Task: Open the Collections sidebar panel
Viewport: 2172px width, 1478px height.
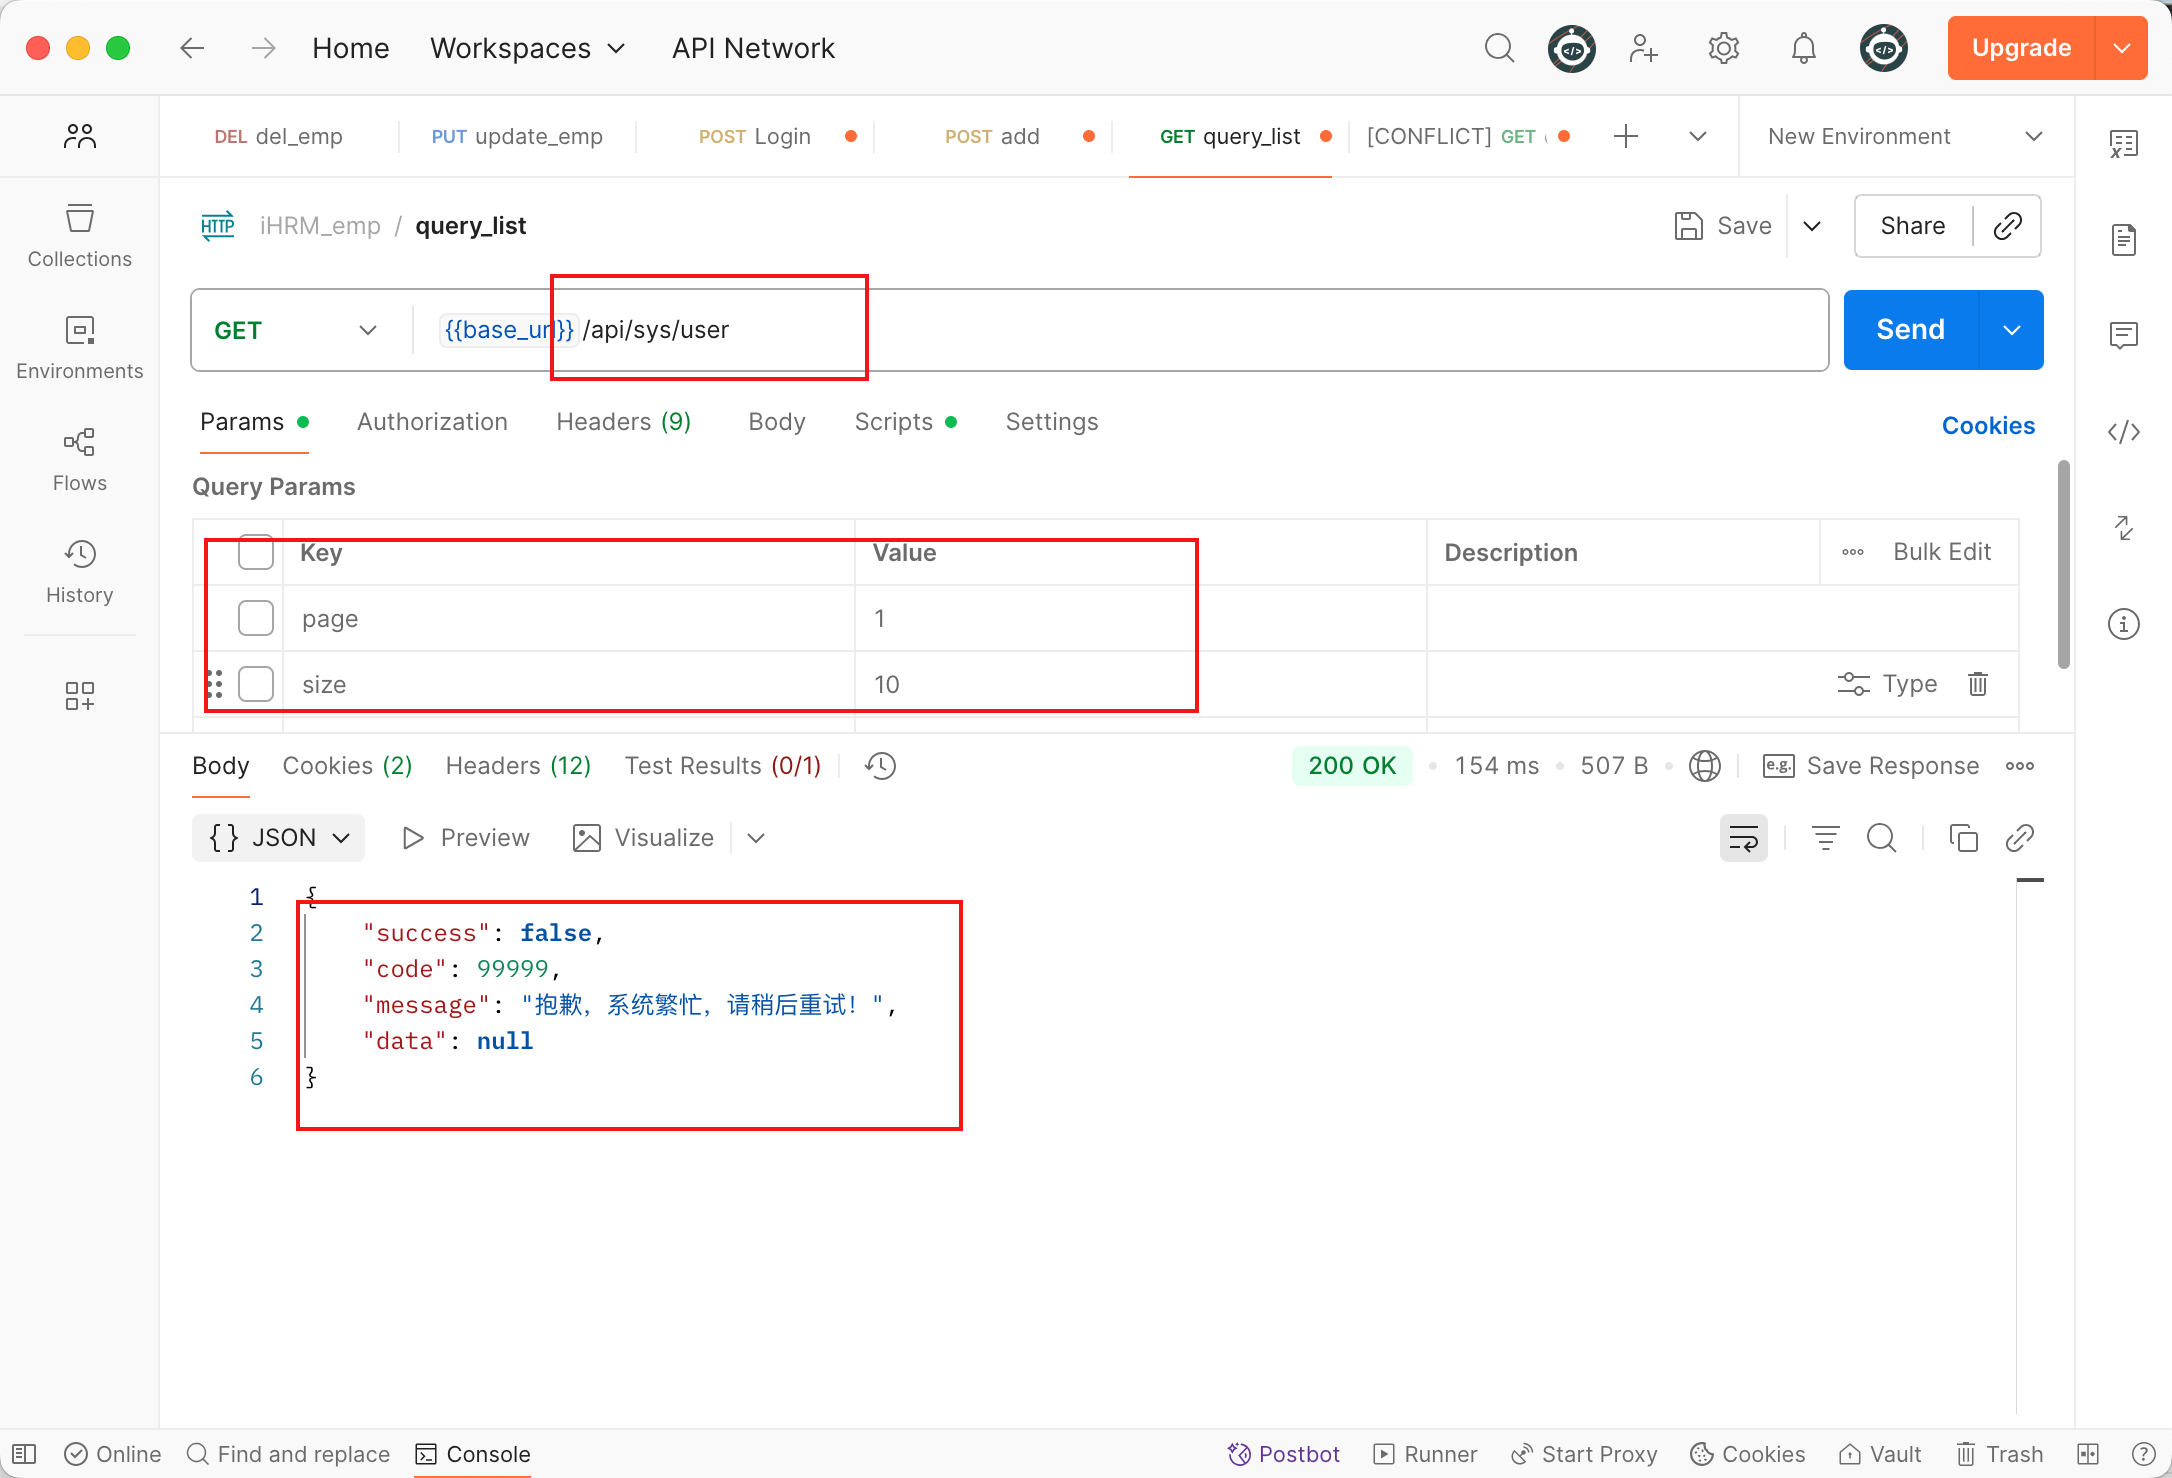Action: coord(79,236)
